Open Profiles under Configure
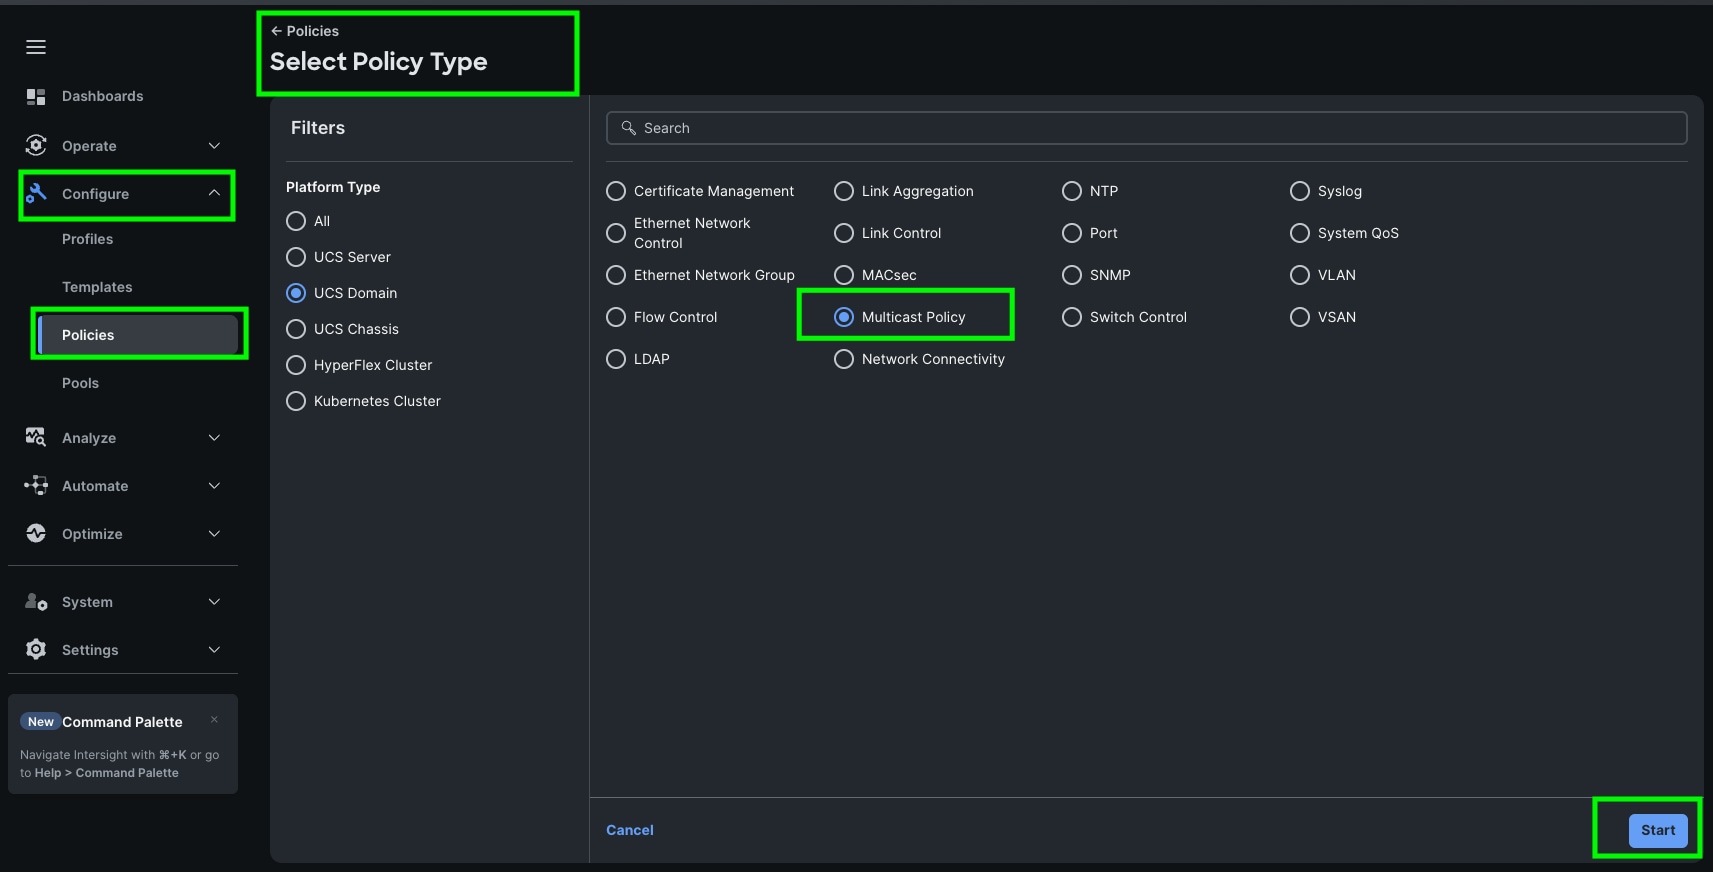Screen dimensions: 1713x872 click(87, 239)
